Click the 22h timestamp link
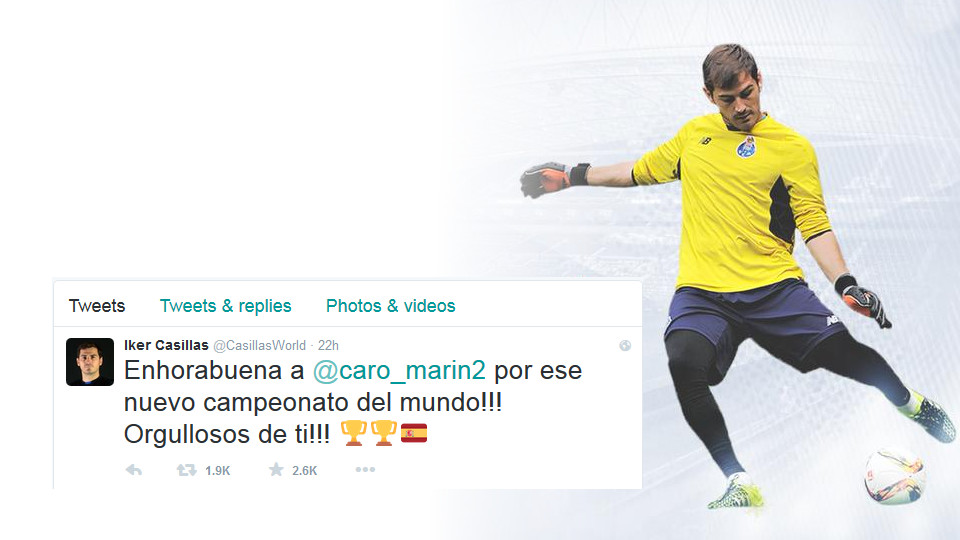Image resolution: width=960 pixels, height=540 pixels. [328, 345]
